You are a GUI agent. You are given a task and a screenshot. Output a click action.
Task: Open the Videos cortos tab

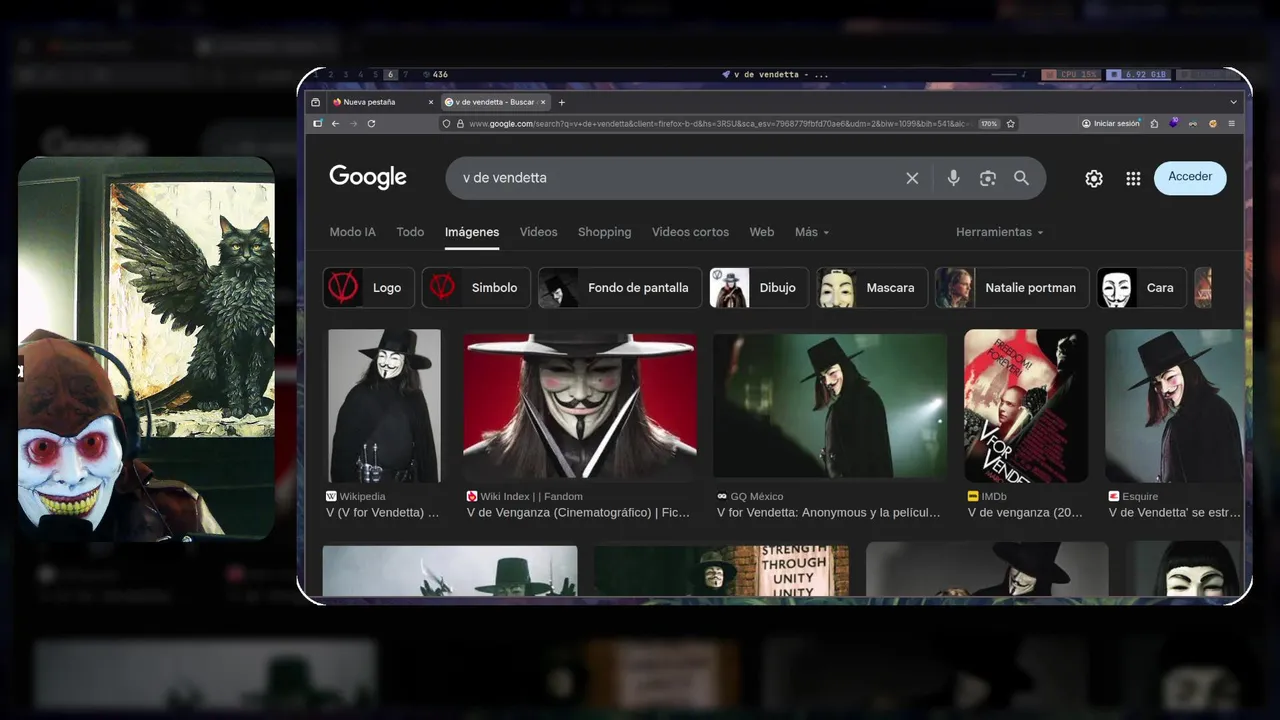click(x=690, y=232)
